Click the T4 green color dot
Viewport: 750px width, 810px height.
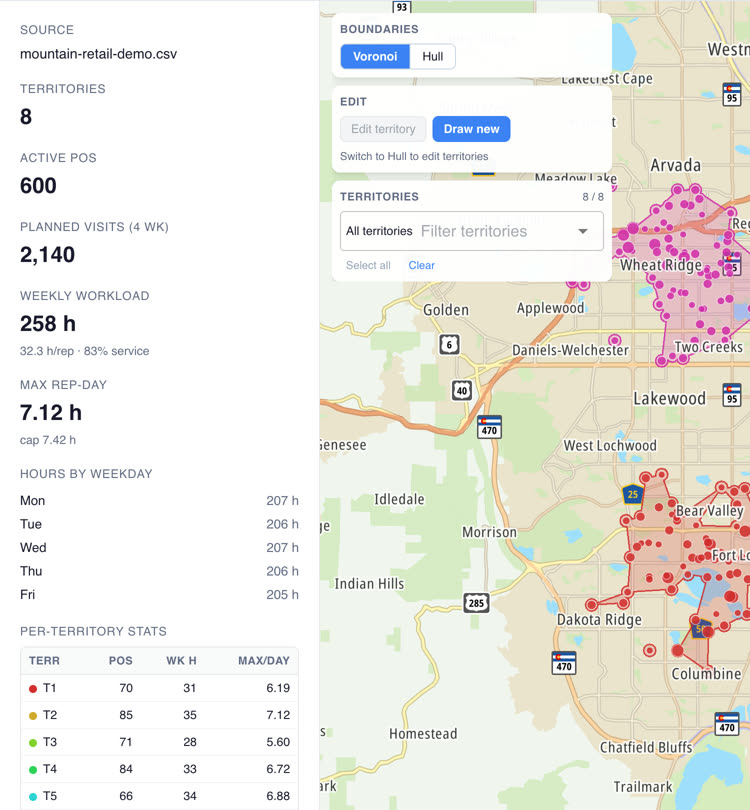pos(33,769)
